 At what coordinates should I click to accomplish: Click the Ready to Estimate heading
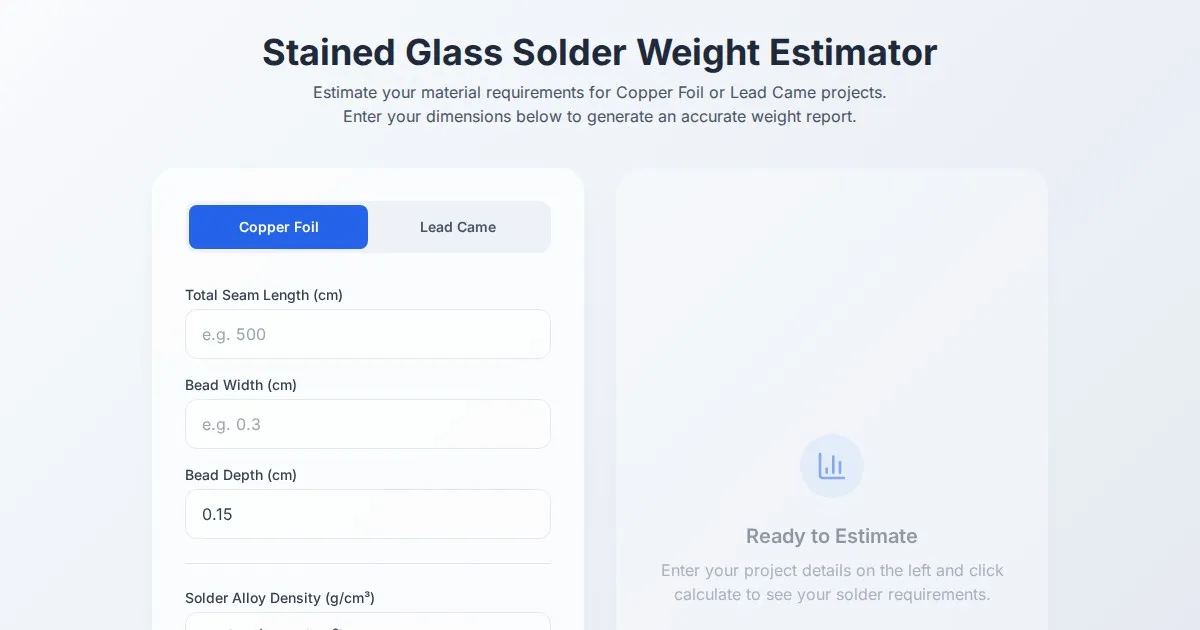pyautogui.click(x=831, y=536)
